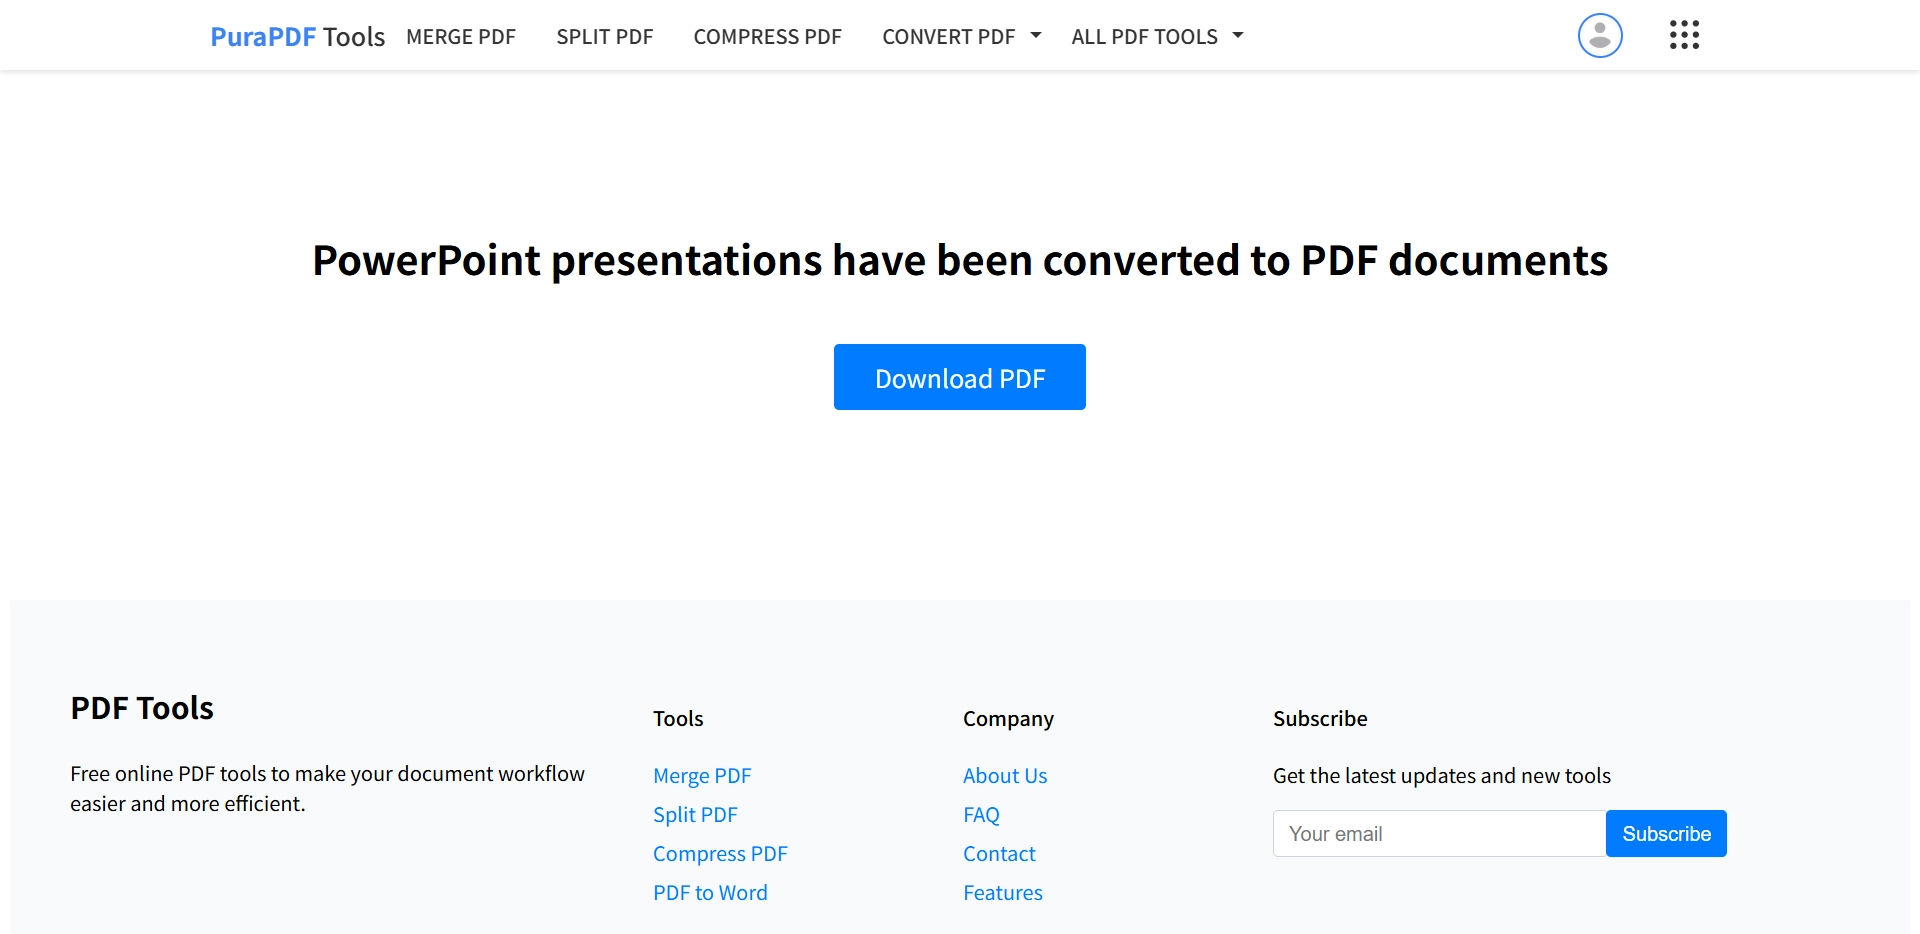Expand the CONVERT PDF chevron arrow
The height and width of the screenshot is (934, 1920).
(x=1036, y=34)
